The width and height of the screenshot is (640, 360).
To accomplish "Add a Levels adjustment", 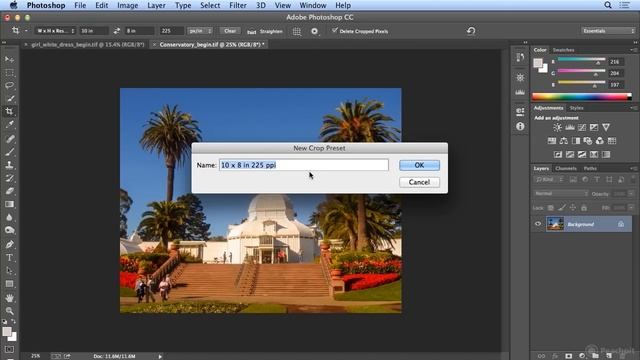I will (x=570, y=127).
